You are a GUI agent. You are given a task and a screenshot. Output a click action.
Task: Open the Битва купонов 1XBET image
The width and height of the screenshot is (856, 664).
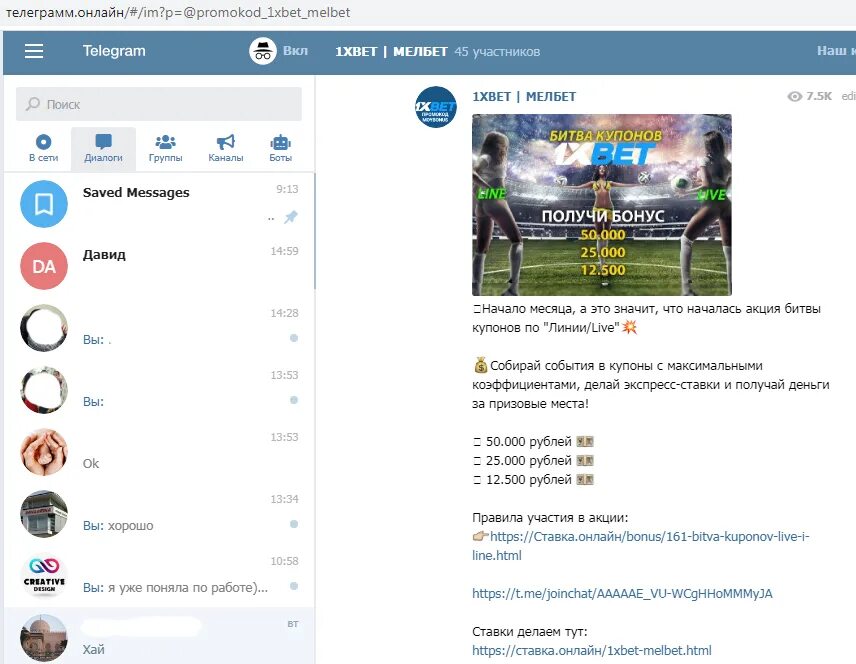(602, 205)
